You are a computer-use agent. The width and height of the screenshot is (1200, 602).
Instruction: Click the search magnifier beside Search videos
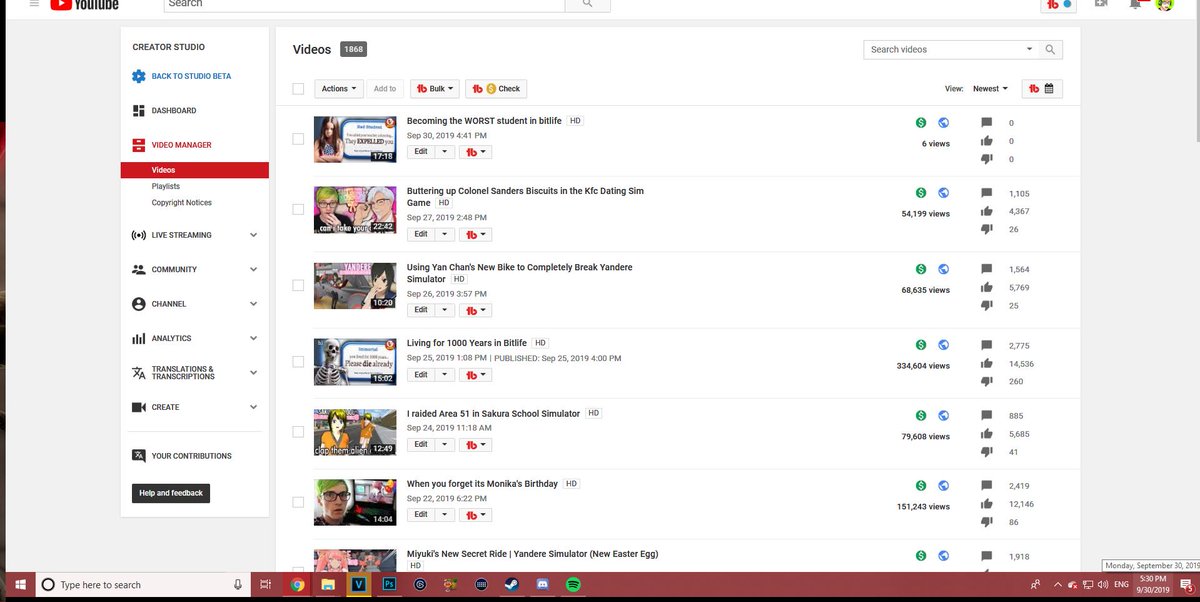click(x=1050, y=49)
